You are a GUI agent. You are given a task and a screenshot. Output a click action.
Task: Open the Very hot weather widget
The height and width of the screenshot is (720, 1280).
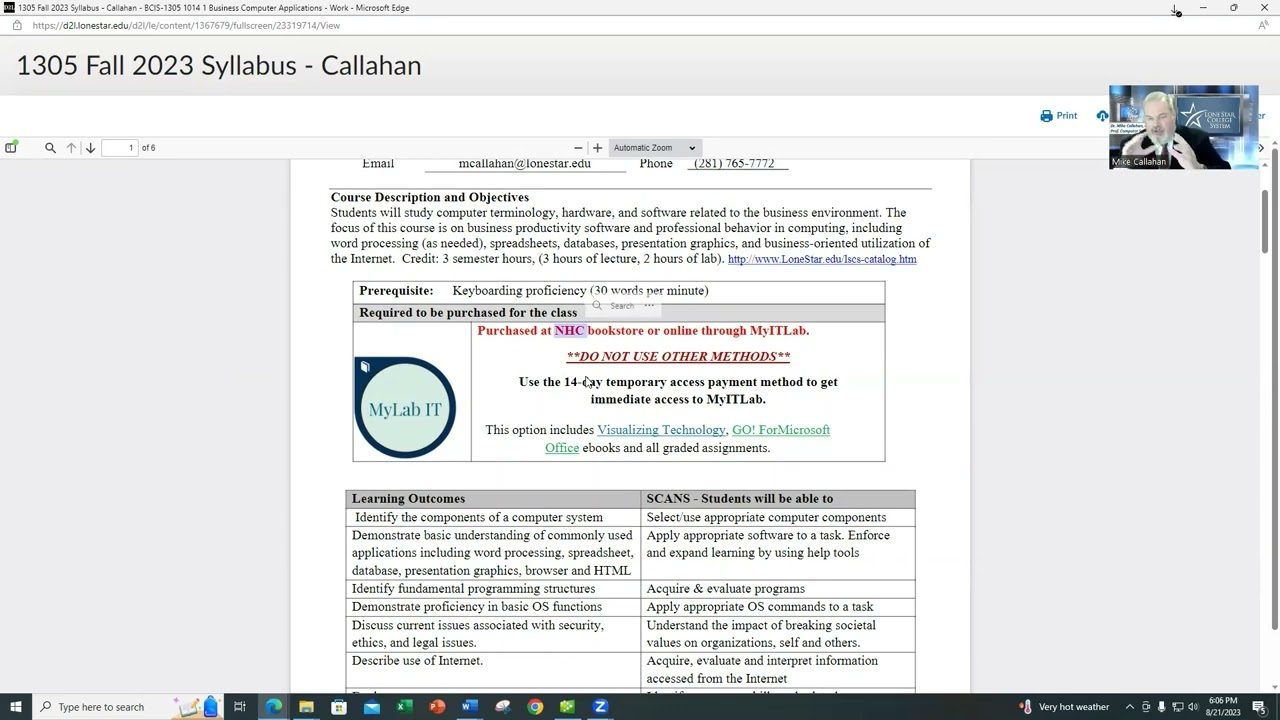pos(1064,707)
